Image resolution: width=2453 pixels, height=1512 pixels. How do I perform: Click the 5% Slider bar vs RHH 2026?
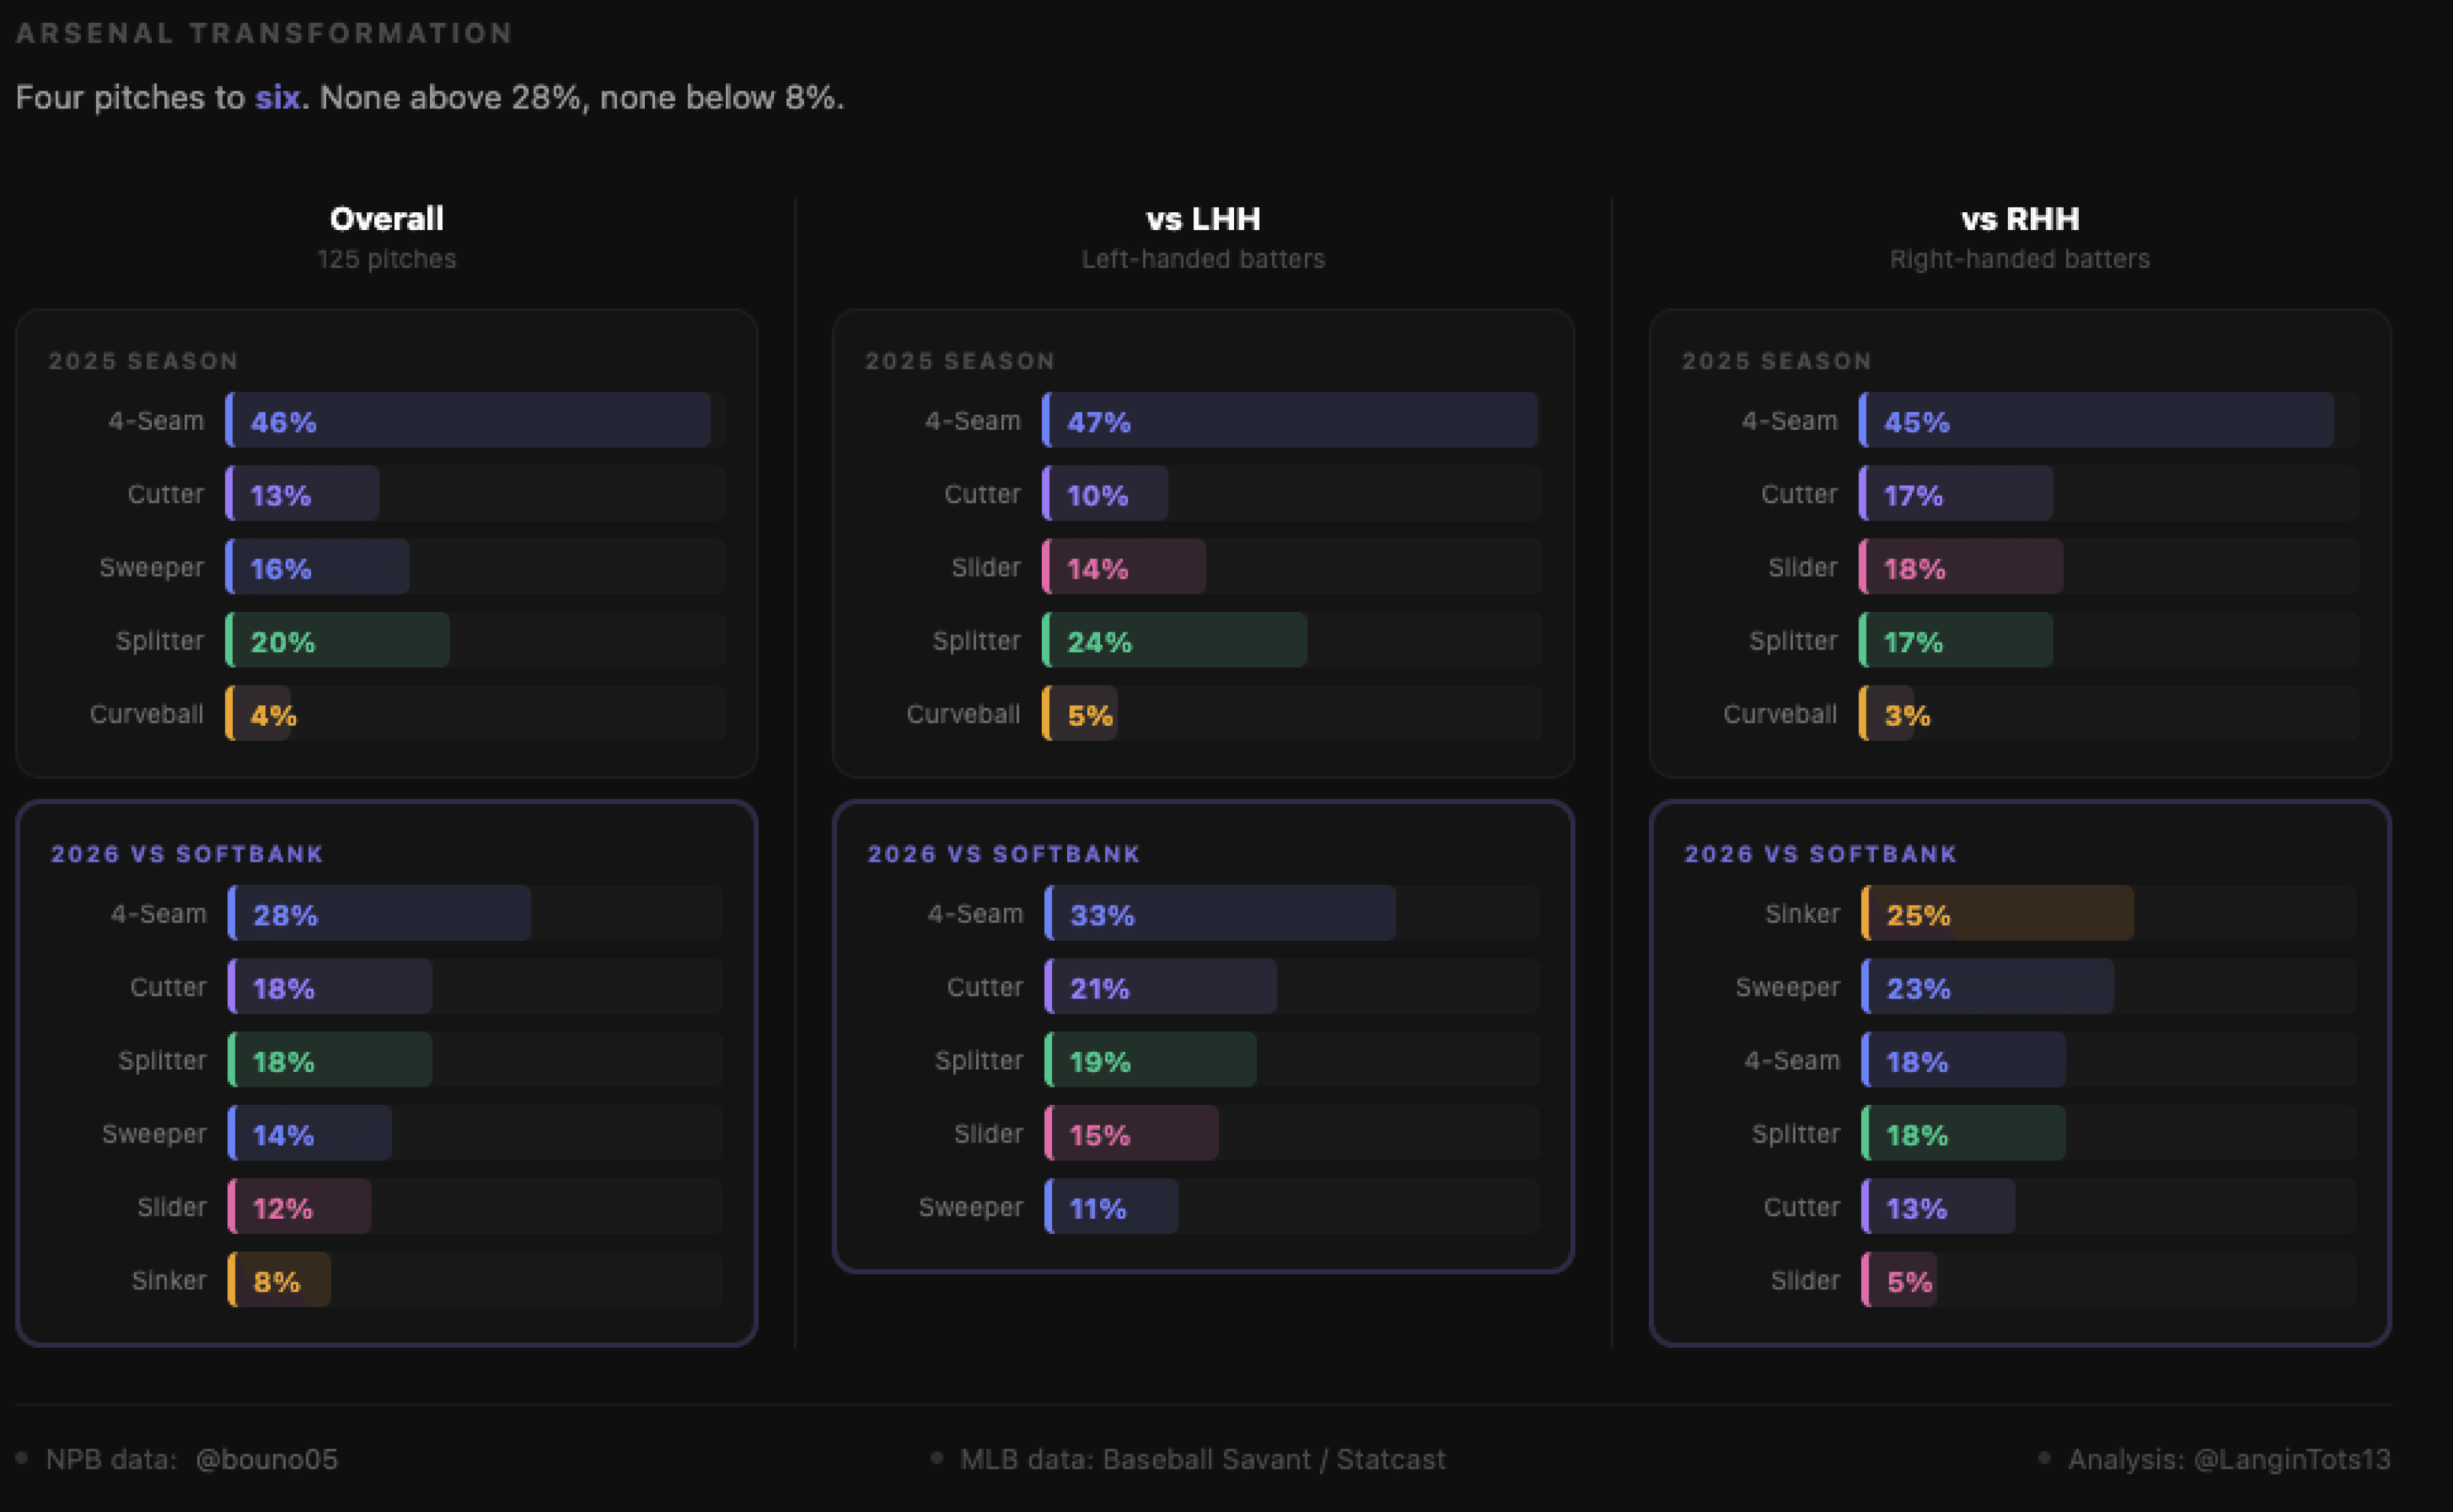1899,1280
